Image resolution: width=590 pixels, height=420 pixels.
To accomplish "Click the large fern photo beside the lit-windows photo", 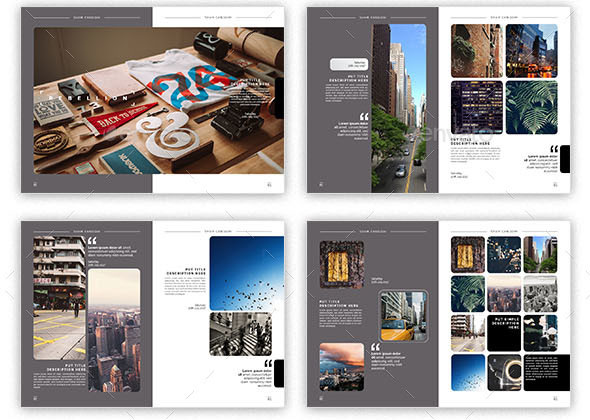I will 532,107.
